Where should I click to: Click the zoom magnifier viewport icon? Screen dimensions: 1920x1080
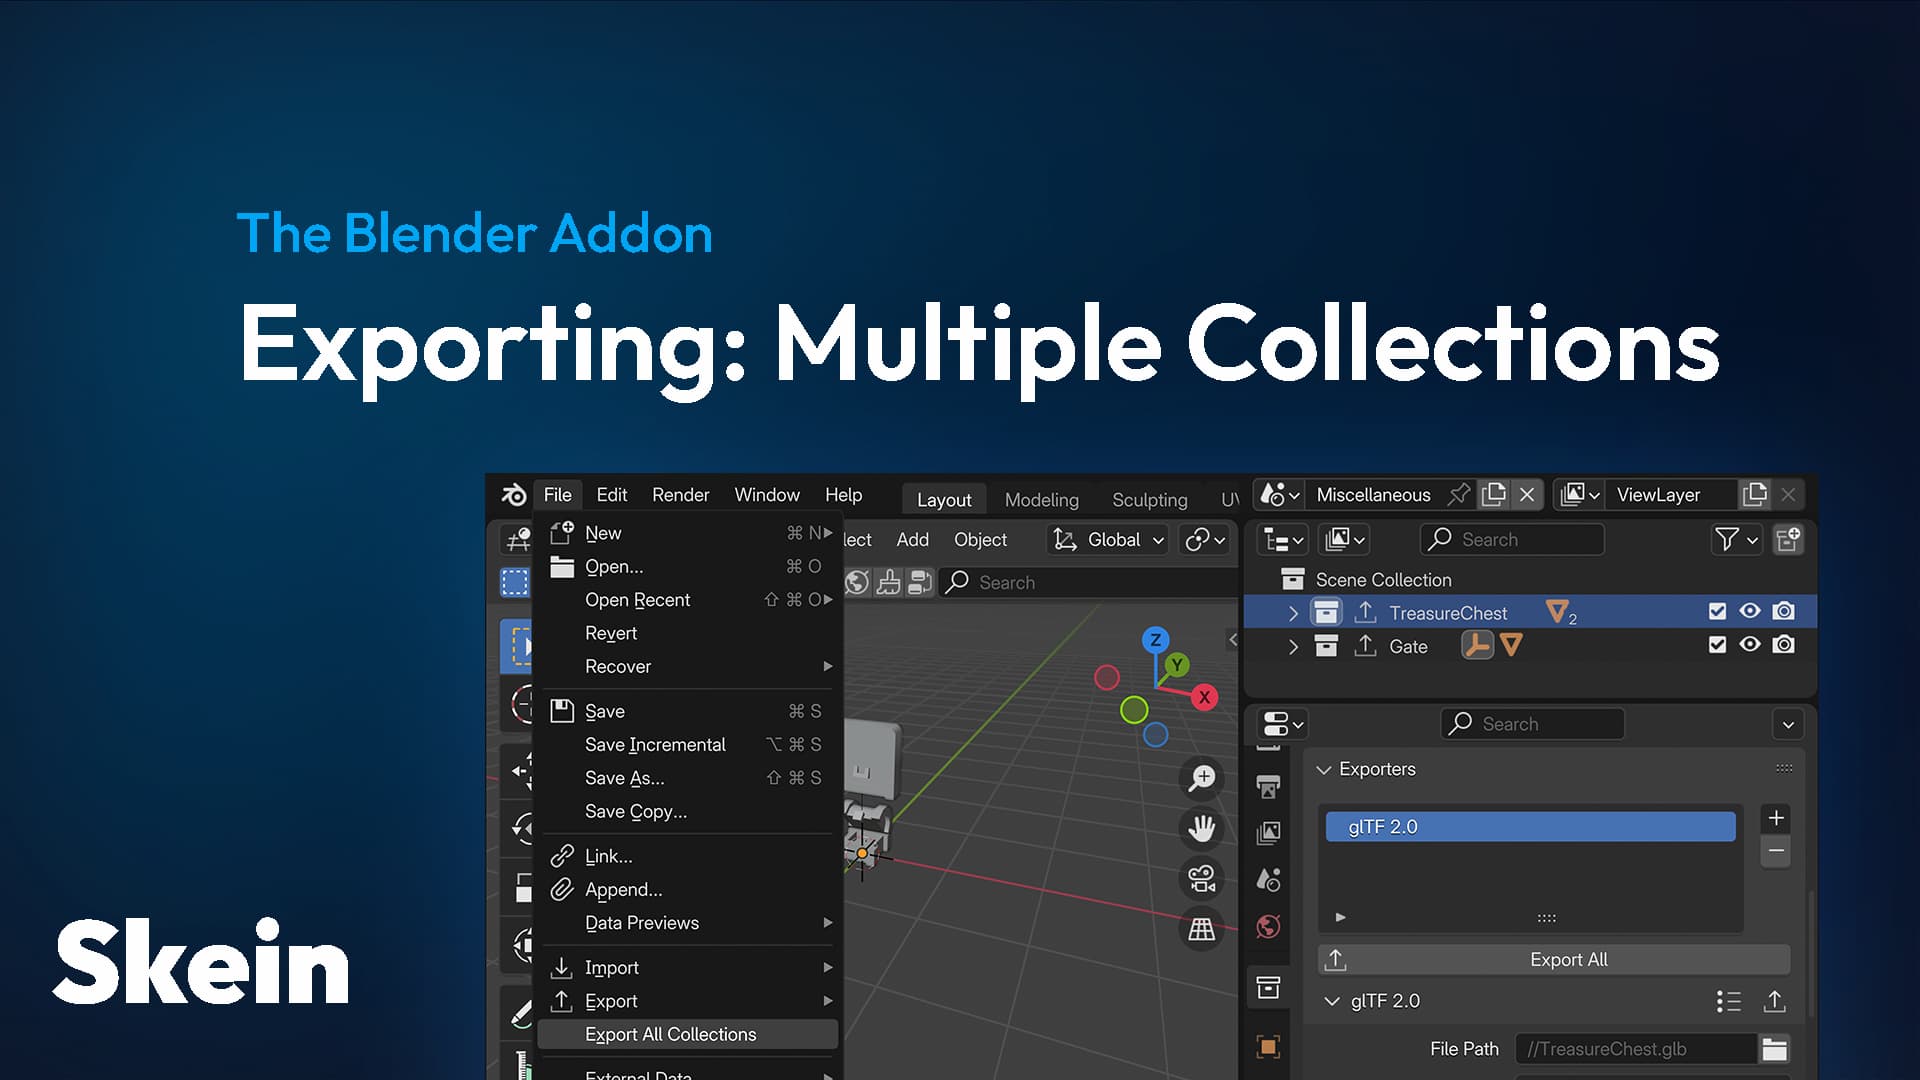tap(1201, 778)
